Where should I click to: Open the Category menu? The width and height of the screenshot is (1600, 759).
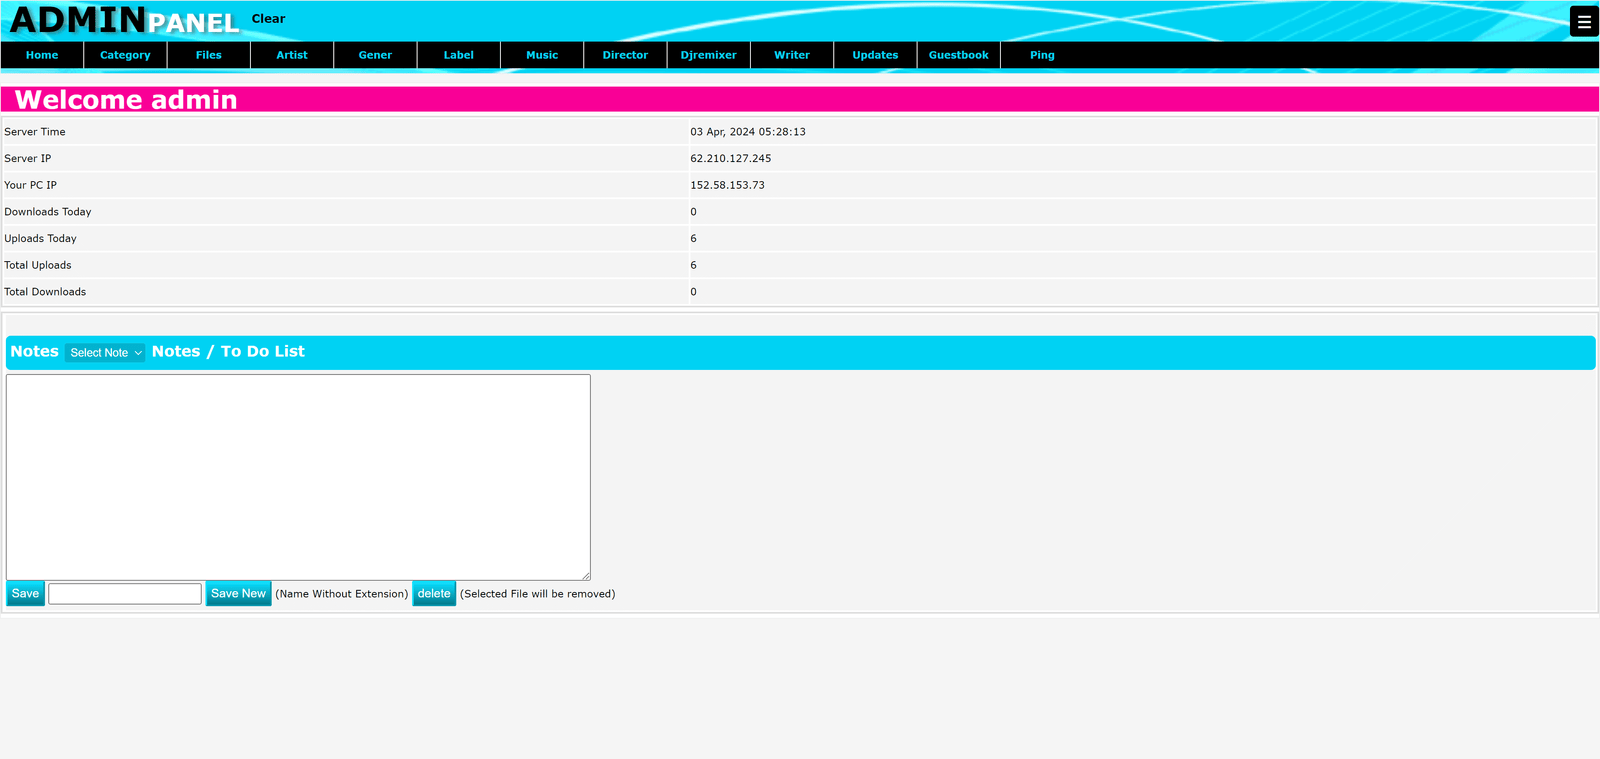tap(125, 55)
